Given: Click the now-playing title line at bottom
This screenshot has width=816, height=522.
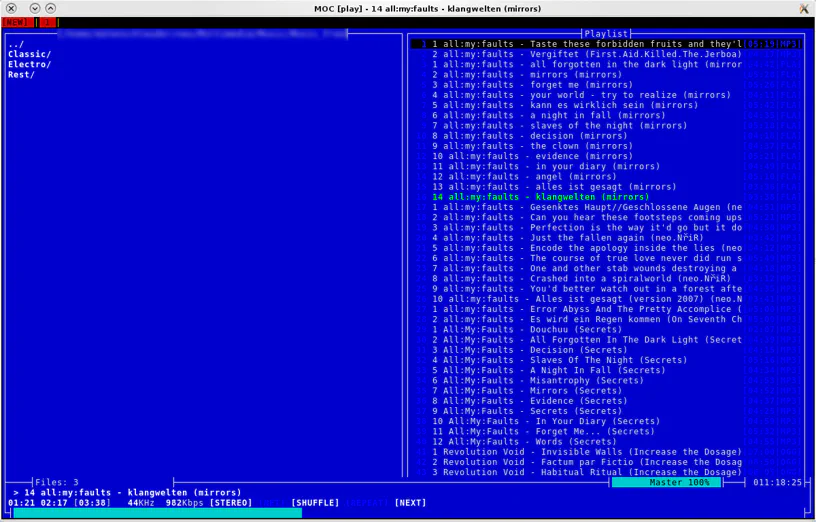Looking at the screenshot, I should pos(128,492).
